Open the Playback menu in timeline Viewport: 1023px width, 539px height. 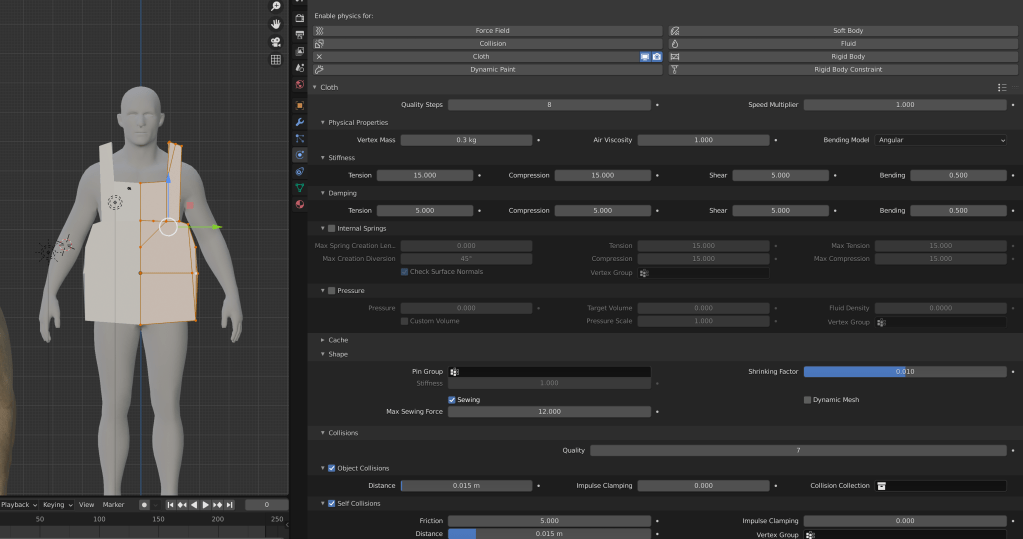click(x=19, y=505)
